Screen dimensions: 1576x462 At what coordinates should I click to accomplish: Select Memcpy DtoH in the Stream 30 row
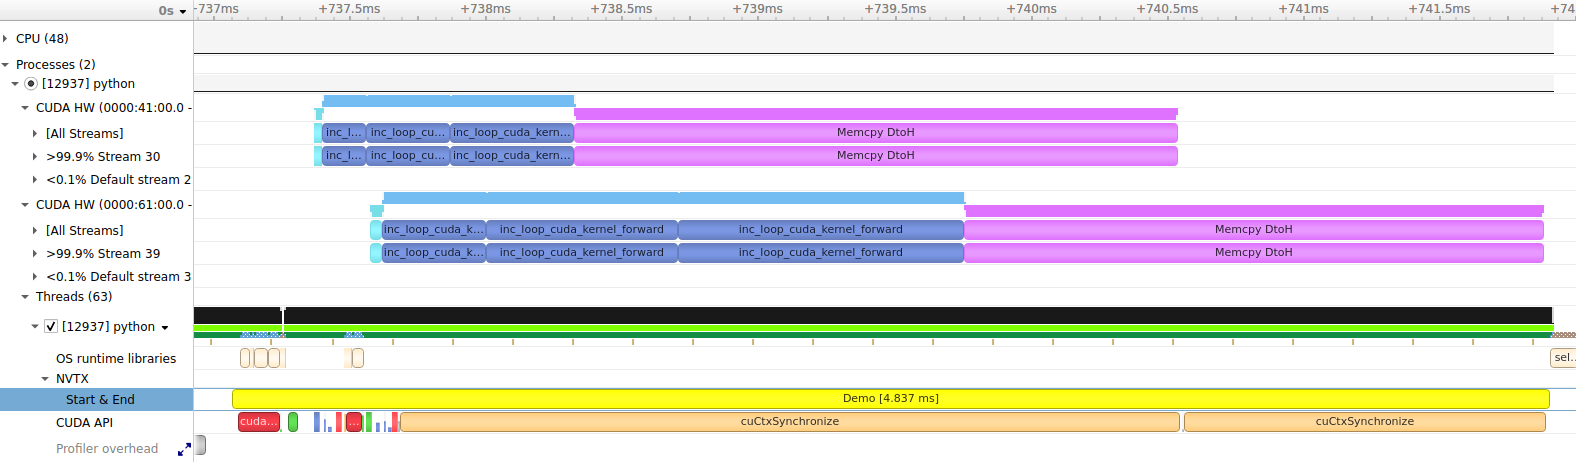(875, 156)
